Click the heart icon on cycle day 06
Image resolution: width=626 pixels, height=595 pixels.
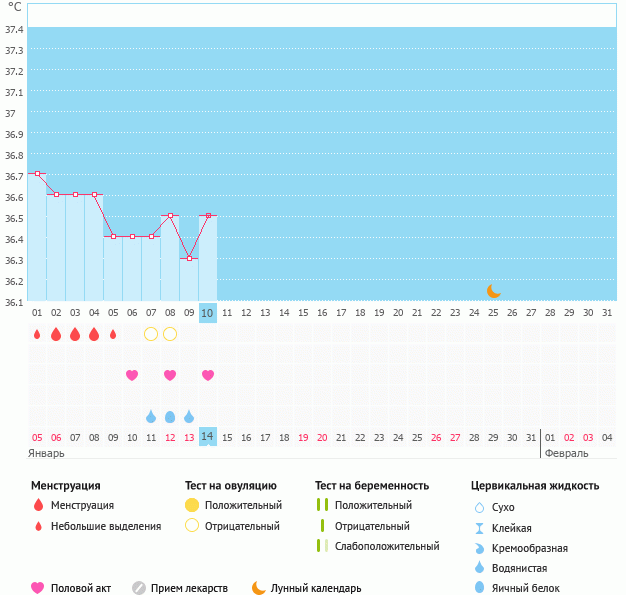coord(132,375)
